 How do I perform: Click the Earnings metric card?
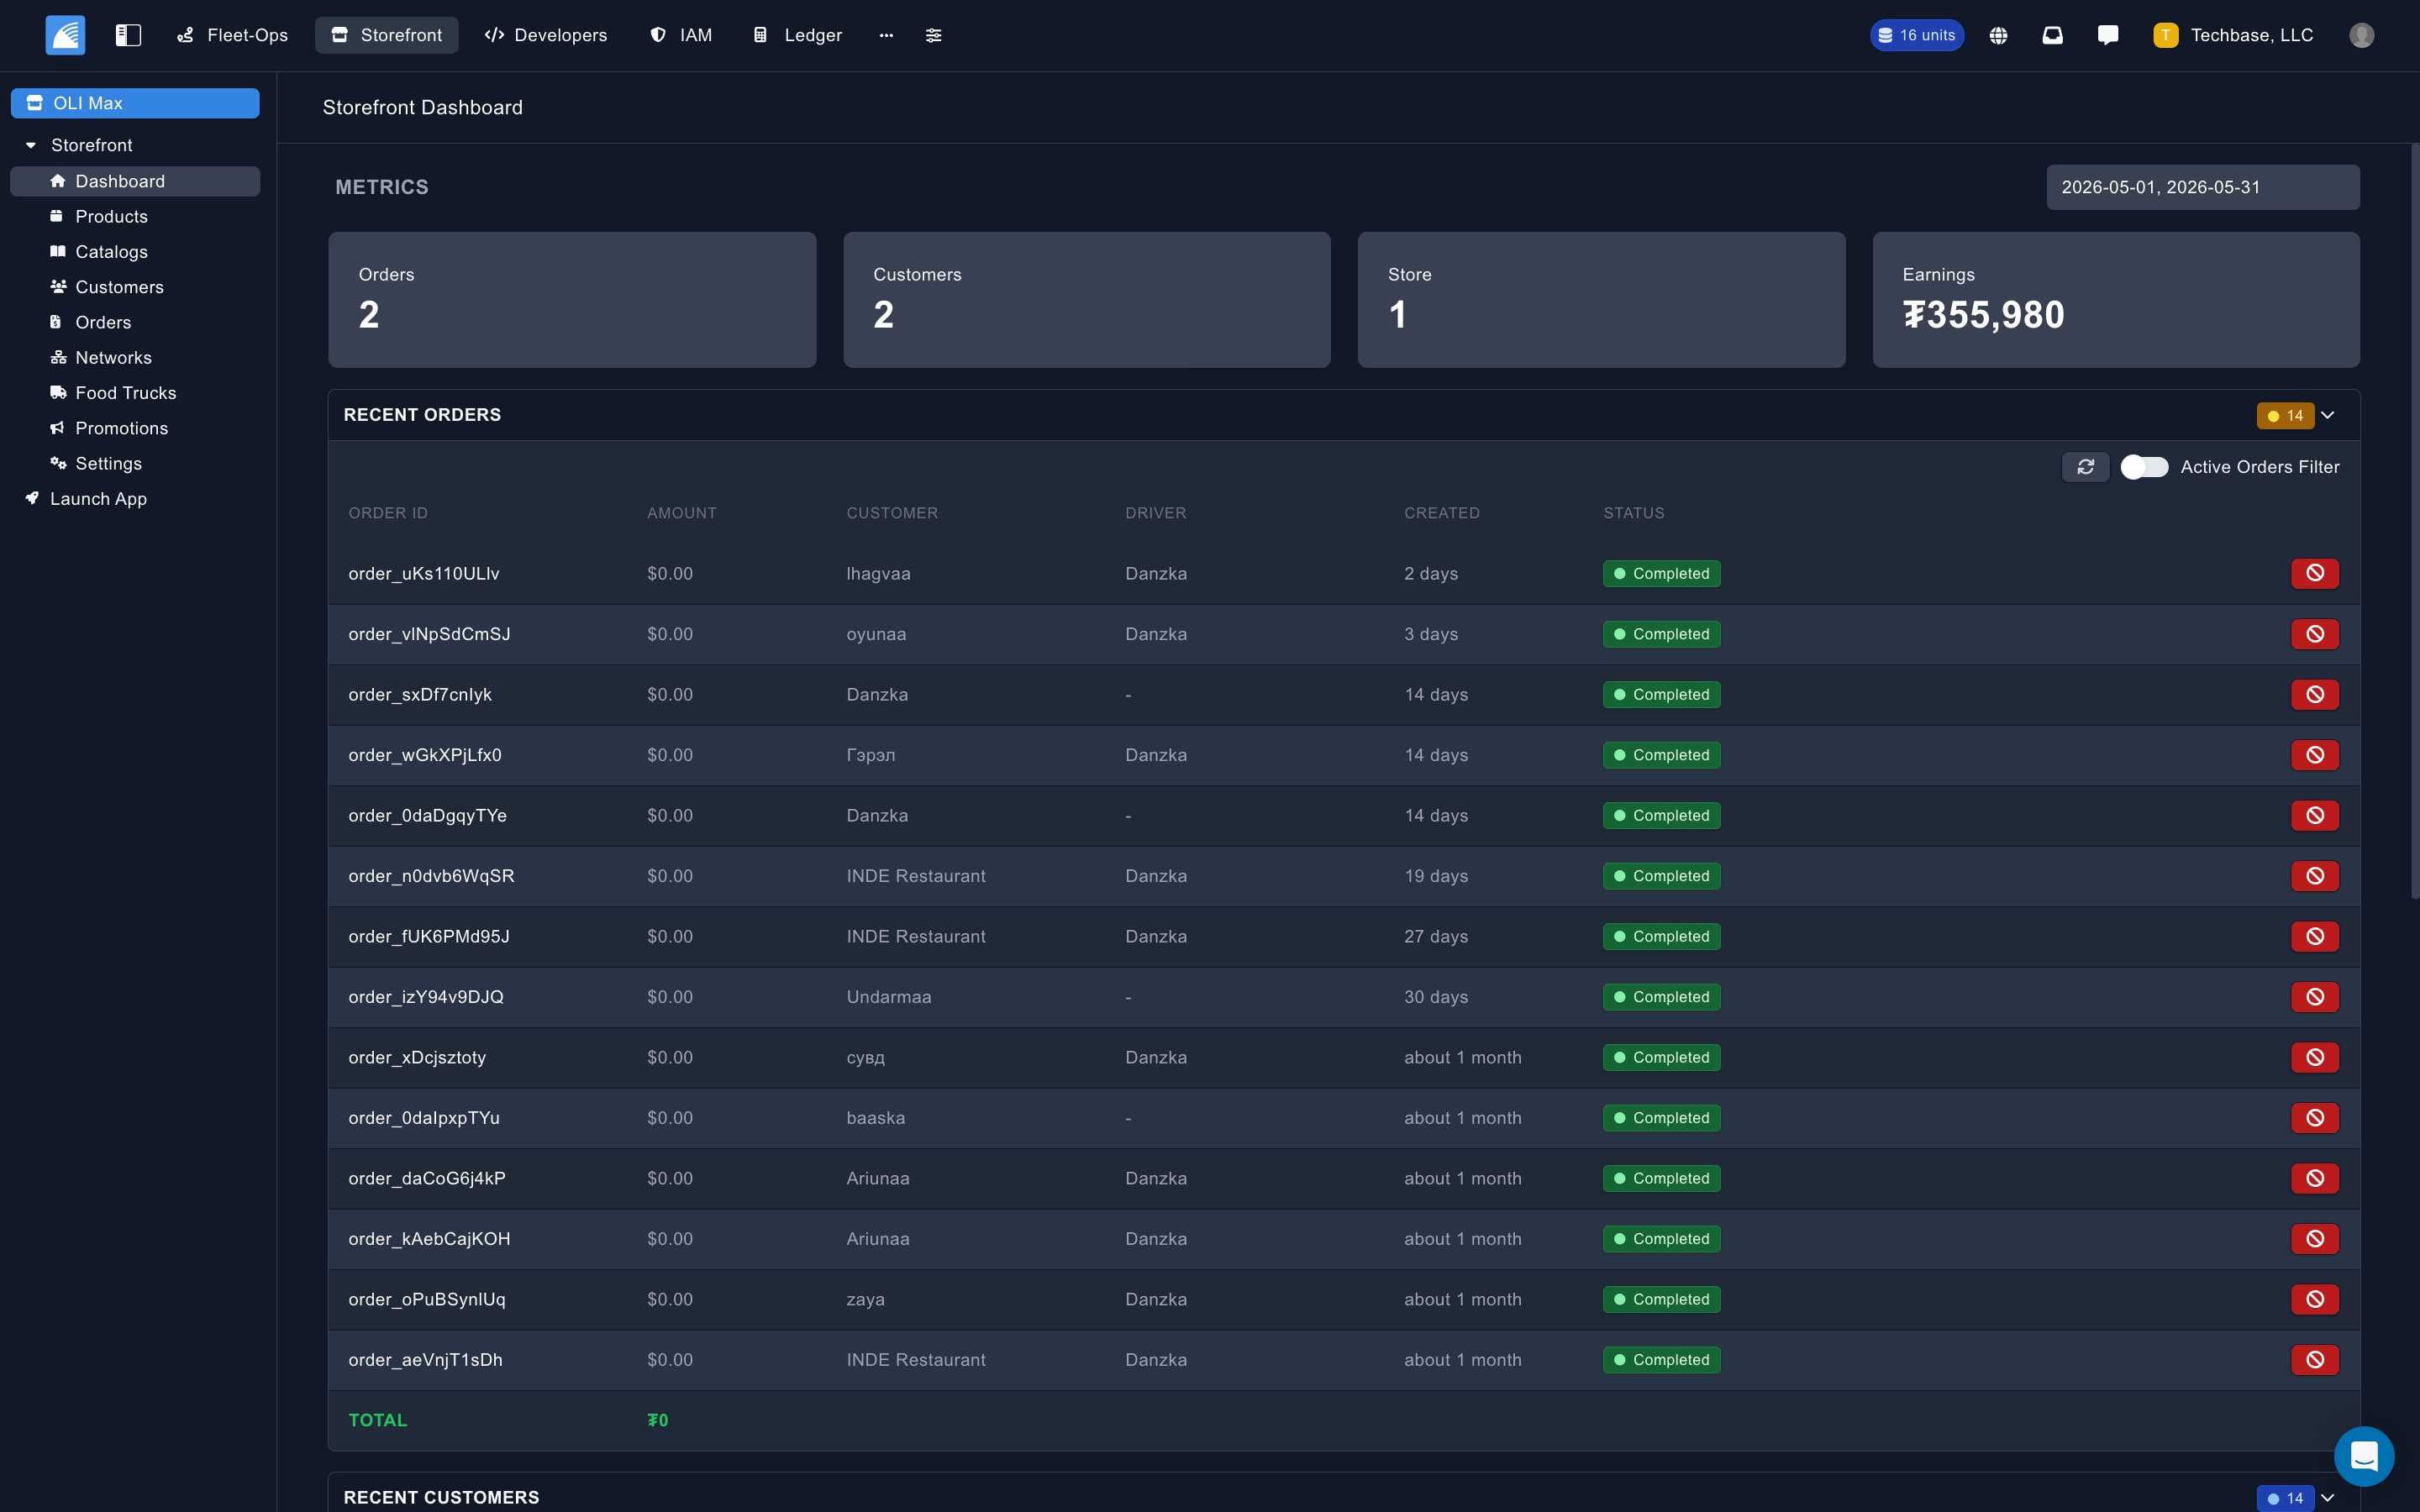[x=2115, y=300]
